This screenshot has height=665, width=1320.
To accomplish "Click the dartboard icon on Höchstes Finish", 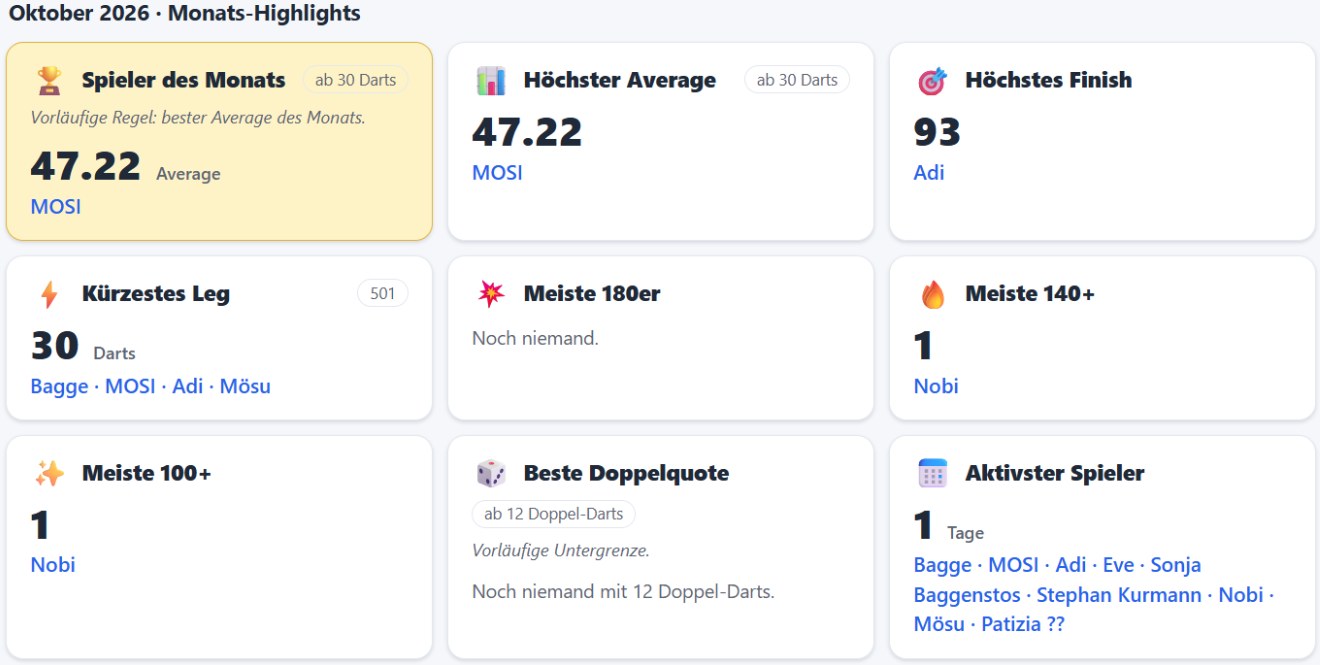I will pyautogui.click(x=932, y=80).
